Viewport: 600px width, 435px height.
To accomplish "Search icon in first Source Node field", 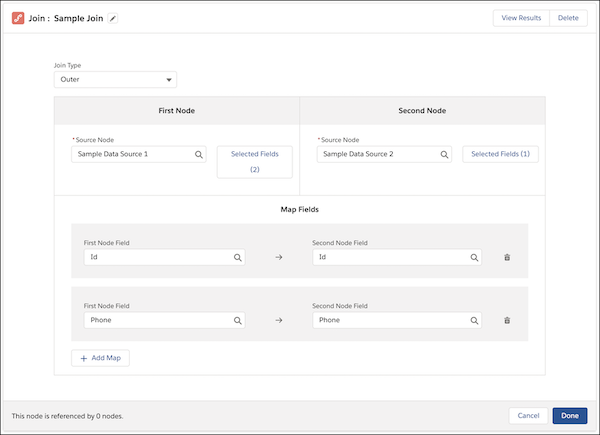I will tap(199, 155).
